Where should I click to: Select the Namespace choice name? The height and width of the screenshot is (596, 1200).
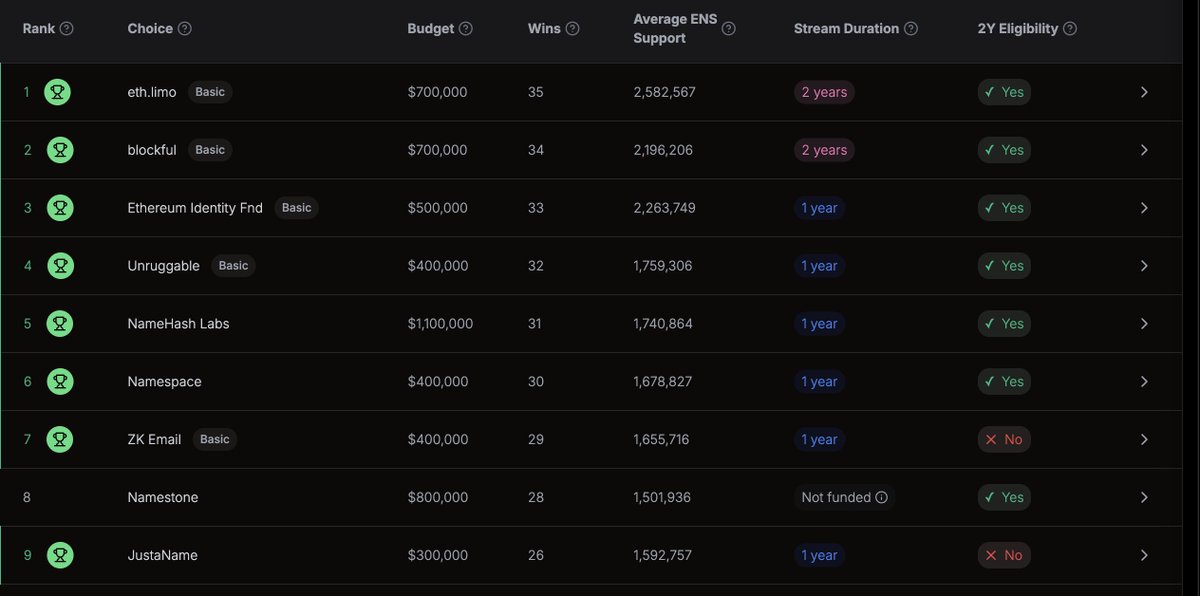[x=164, y=382]
